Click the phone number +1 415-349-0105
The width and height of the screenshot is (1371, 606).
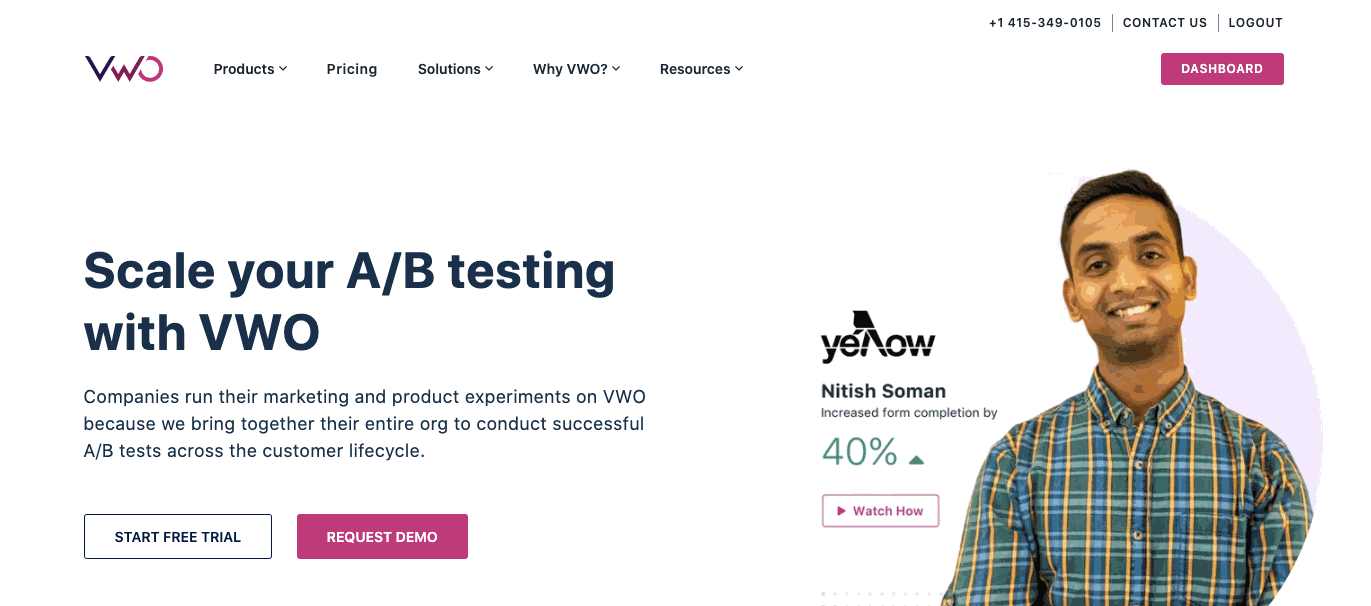[1045, 23]
